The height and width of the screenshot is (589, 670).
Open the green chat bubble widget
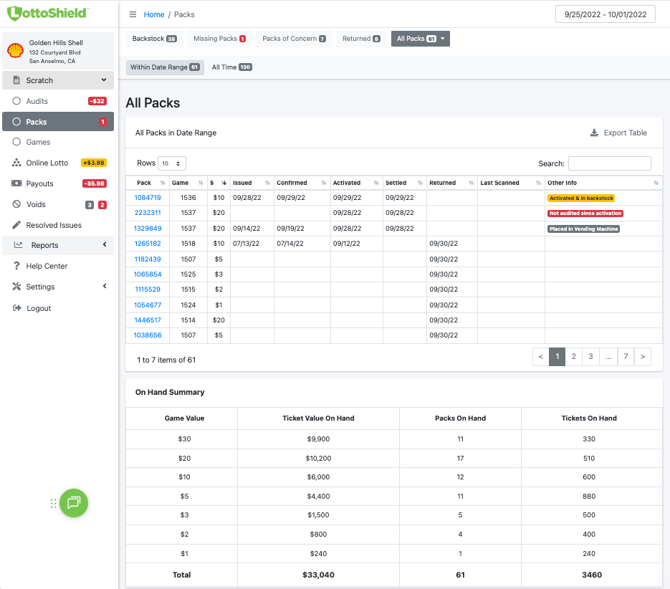[73, 503]
